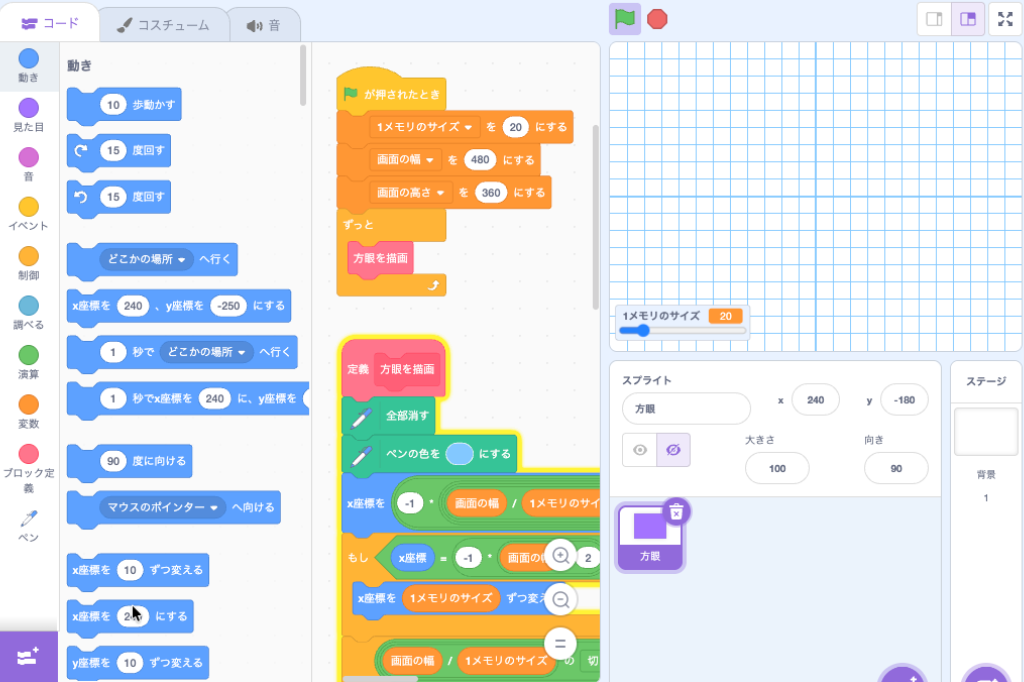Switch to the コスチューム tab
The height and width of the screenshot is (682, 1024).
[163, 24]
